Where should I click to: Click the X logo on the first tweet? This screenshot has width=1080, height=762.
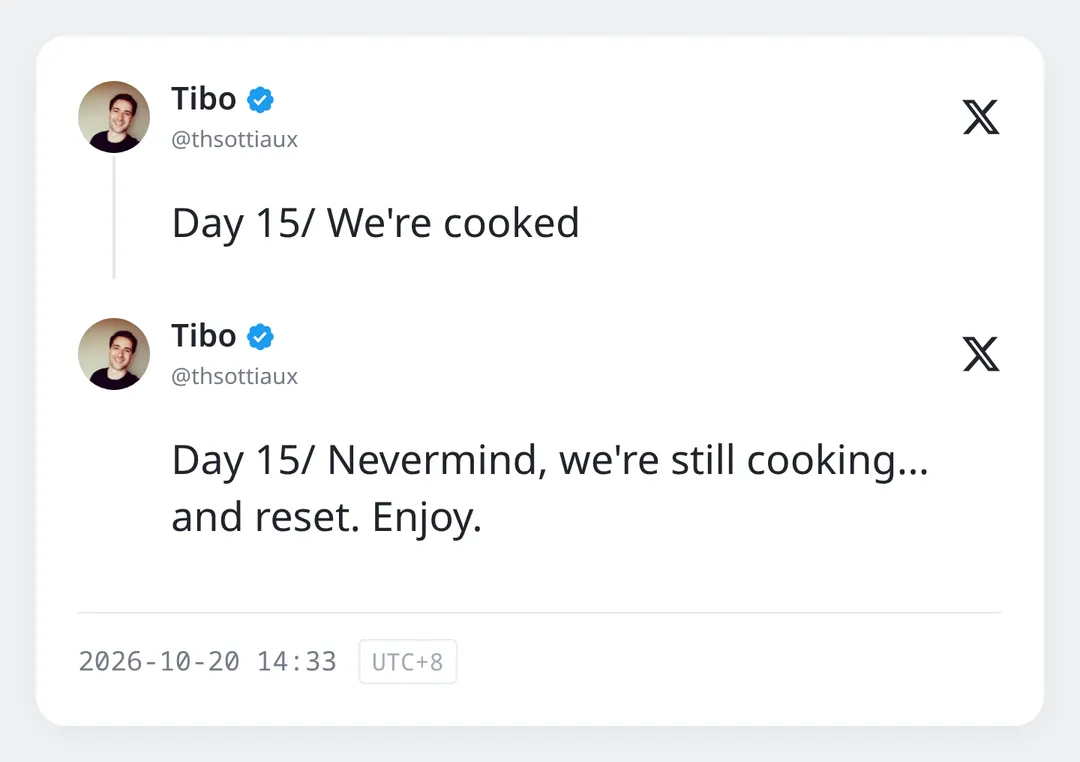pos(981,116)
